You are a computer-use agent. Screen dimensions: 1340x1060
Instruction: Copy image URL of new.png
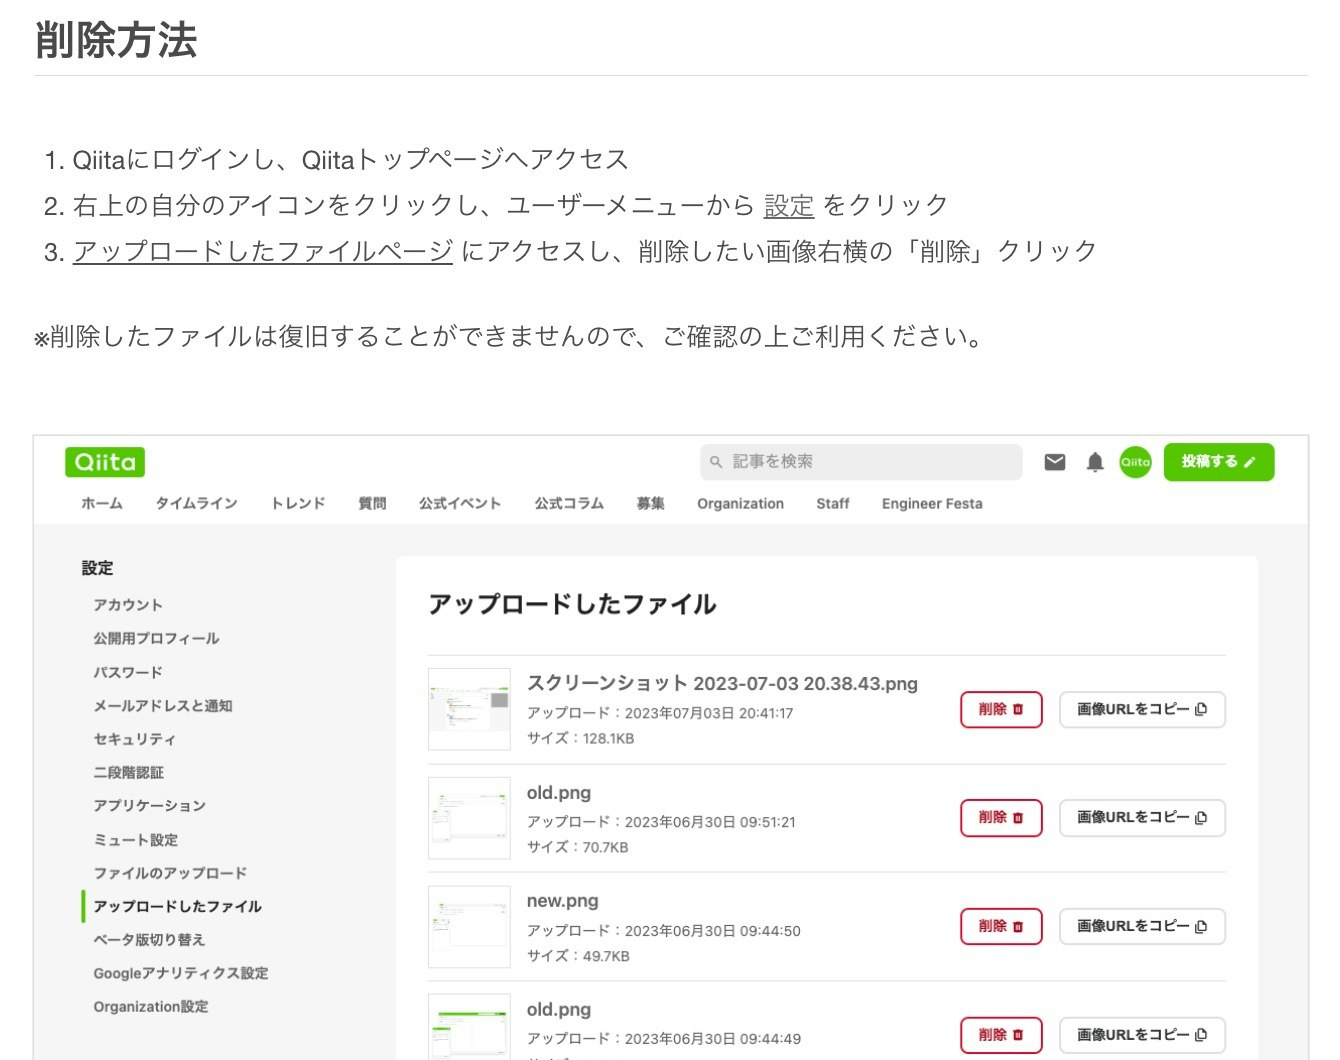(x=1142, y=927)
